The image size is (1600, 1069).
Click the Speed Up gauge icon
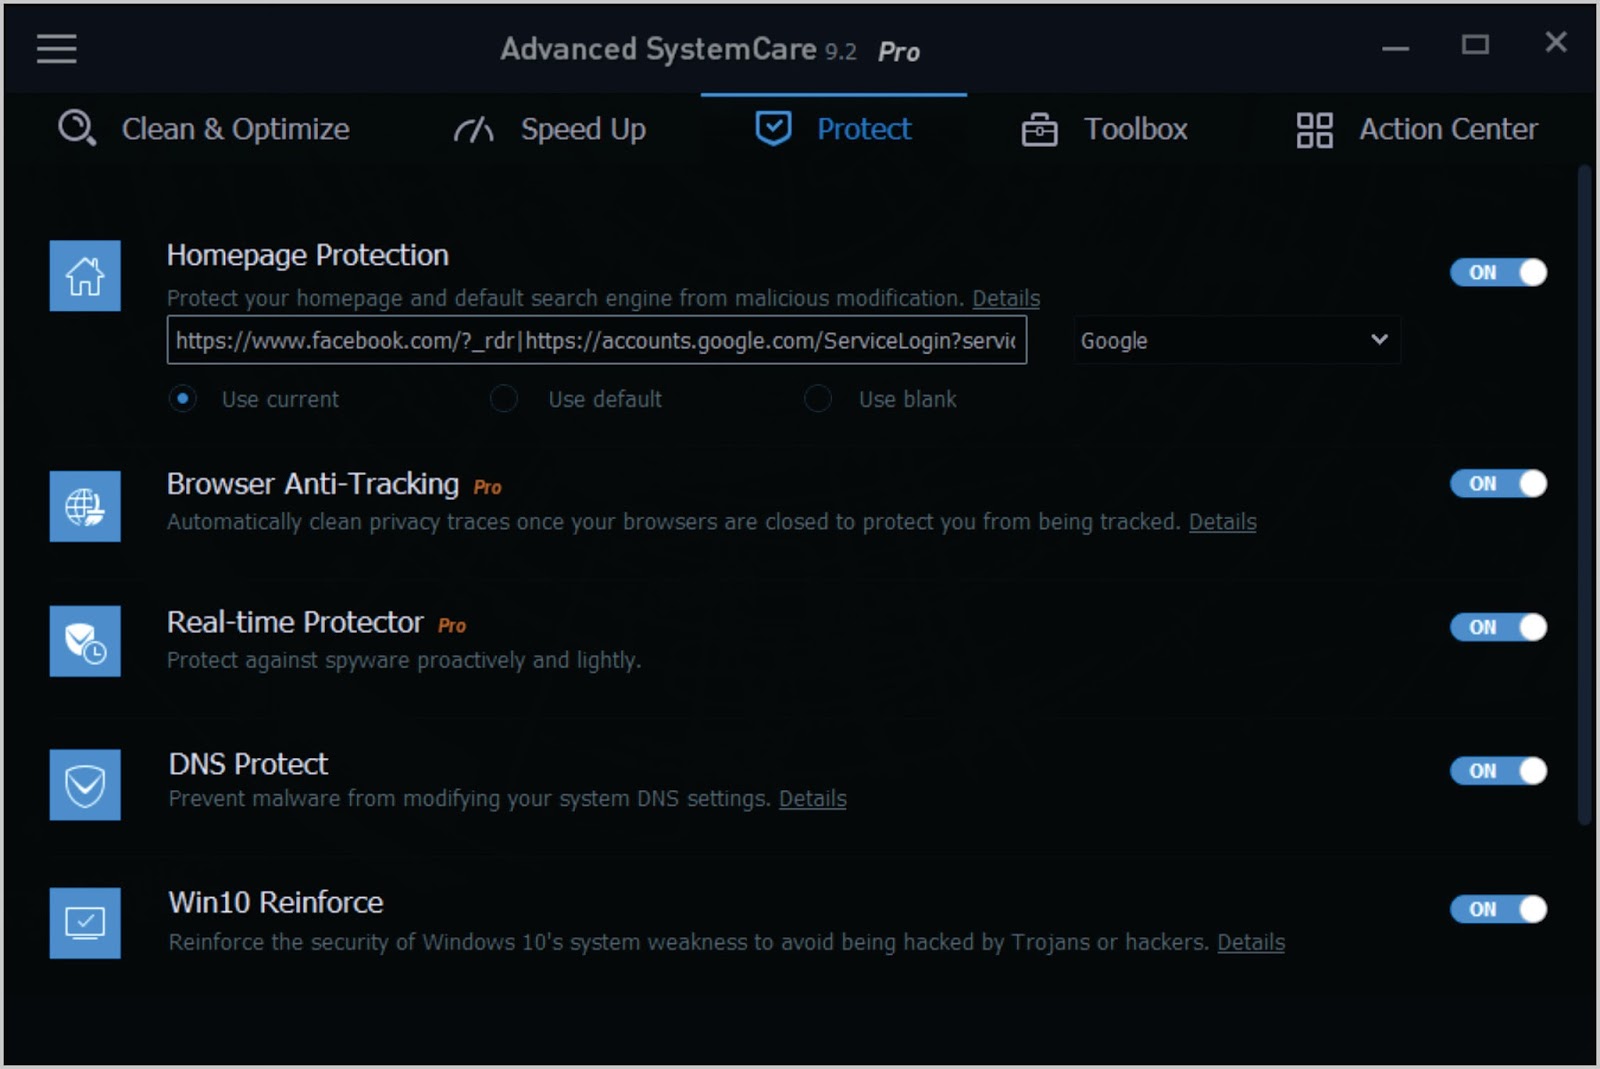coord(474,128)
